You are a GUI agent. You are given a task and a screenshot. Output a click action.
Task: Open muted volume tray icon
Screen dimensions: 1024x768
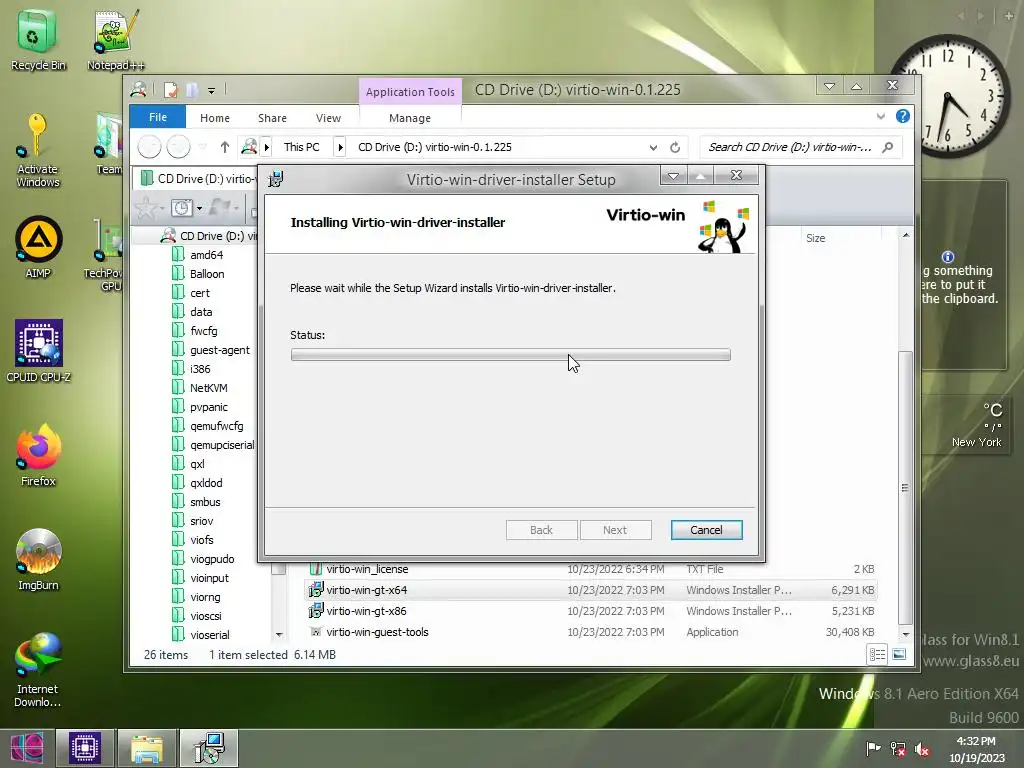pyautogui.click(x=922, y=748)
